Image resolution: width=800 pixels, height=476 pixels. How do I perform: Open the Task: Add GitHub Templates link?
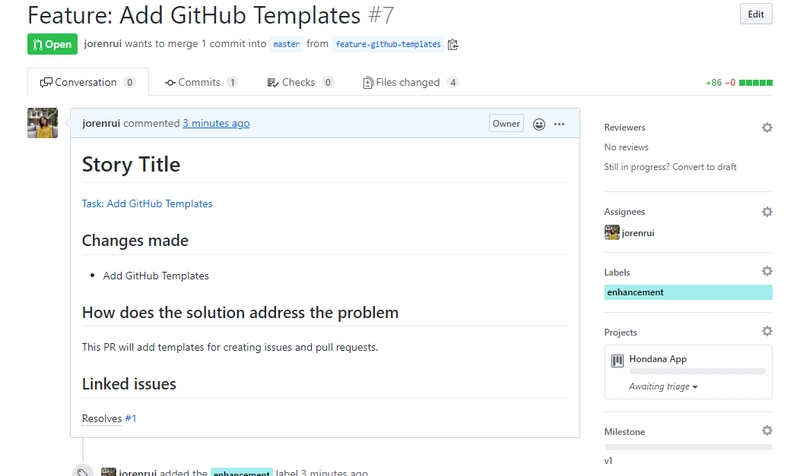point(147,204)
